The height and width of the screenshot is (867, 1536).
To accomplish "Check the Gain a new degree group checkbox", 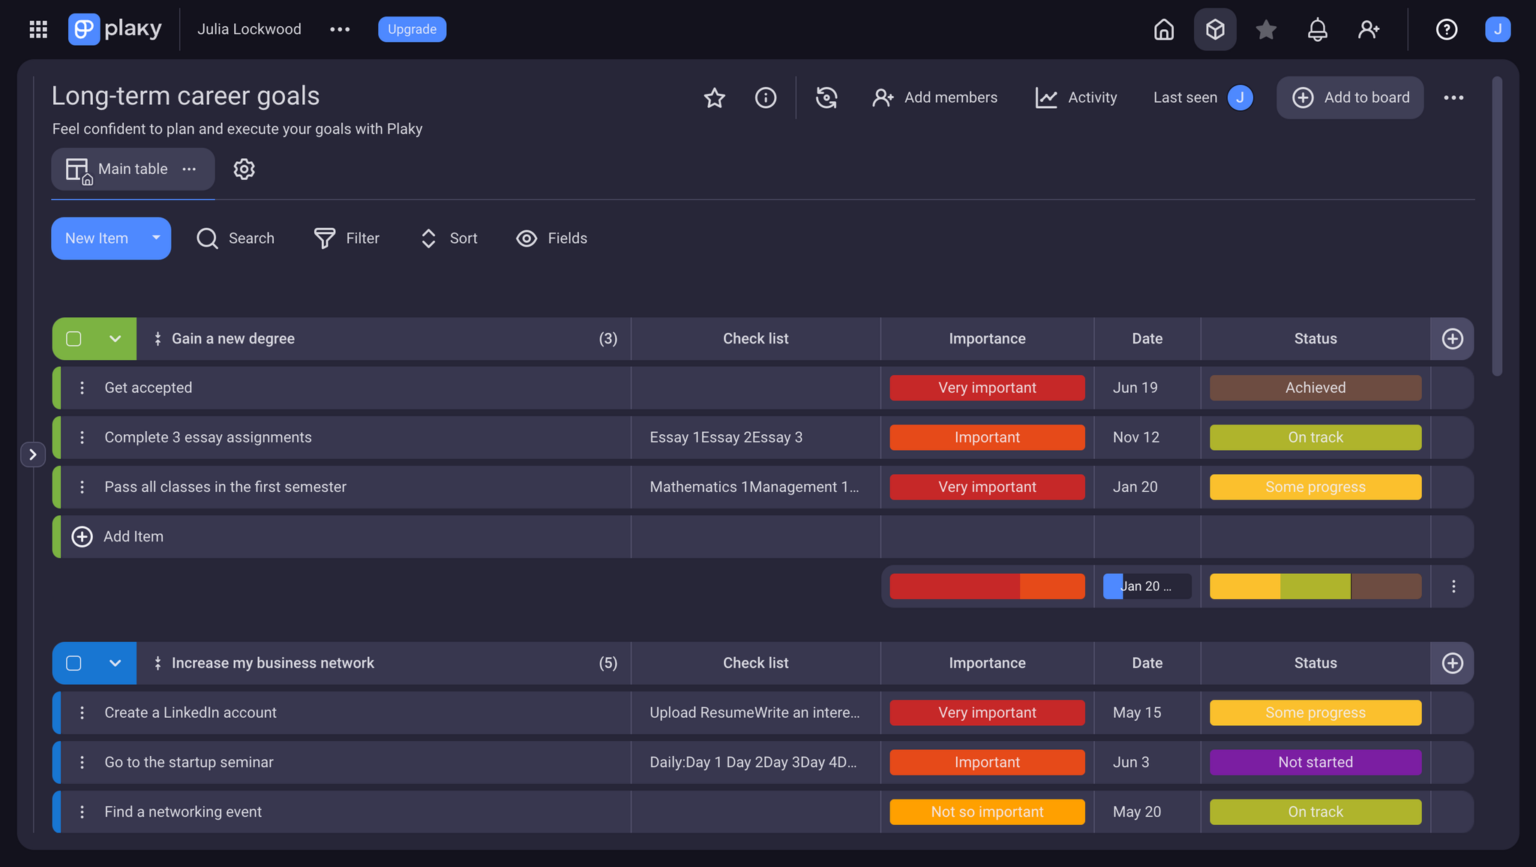I will (74, 339).
